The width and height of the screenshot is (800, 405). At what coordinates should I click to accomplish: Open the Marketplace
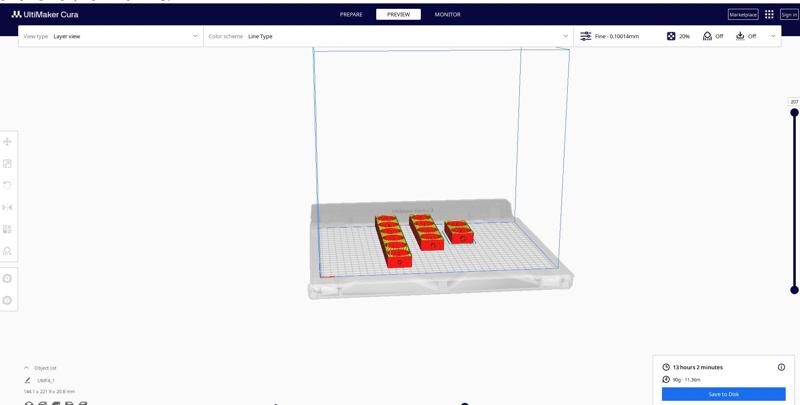click(x=743, y=15)
